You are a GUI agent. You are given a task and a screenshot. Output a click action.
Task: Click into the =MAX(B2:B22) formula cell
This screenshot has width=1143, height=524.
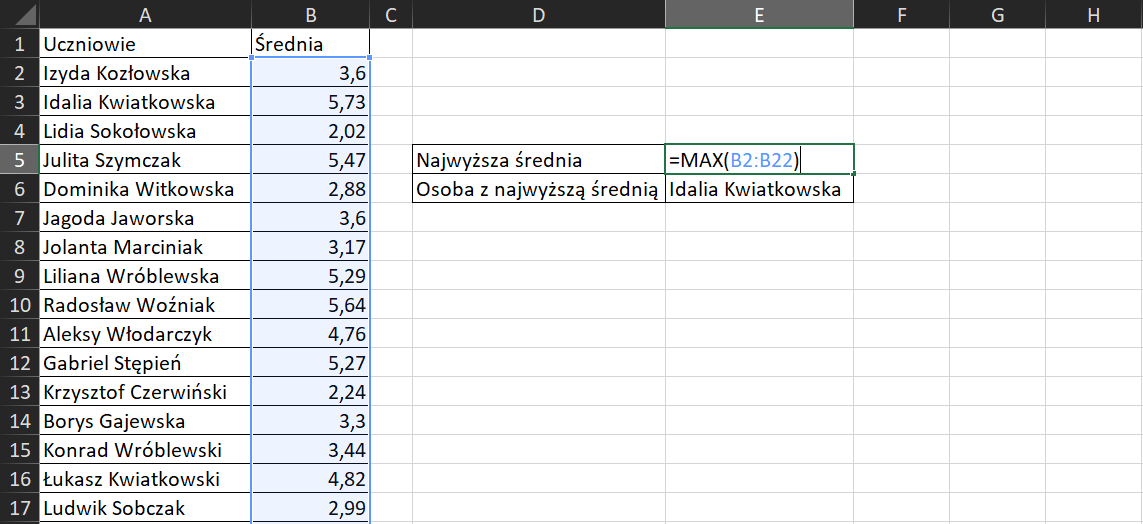pyautogui.click(x=759, y=160)
